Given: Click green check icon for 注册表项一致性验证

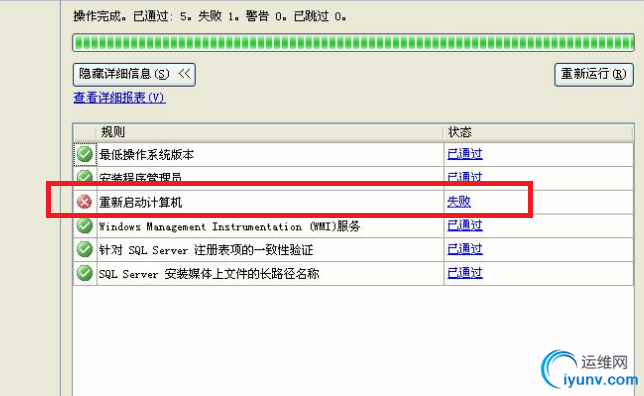Looking at the screenshot, I should click(85, 249).
